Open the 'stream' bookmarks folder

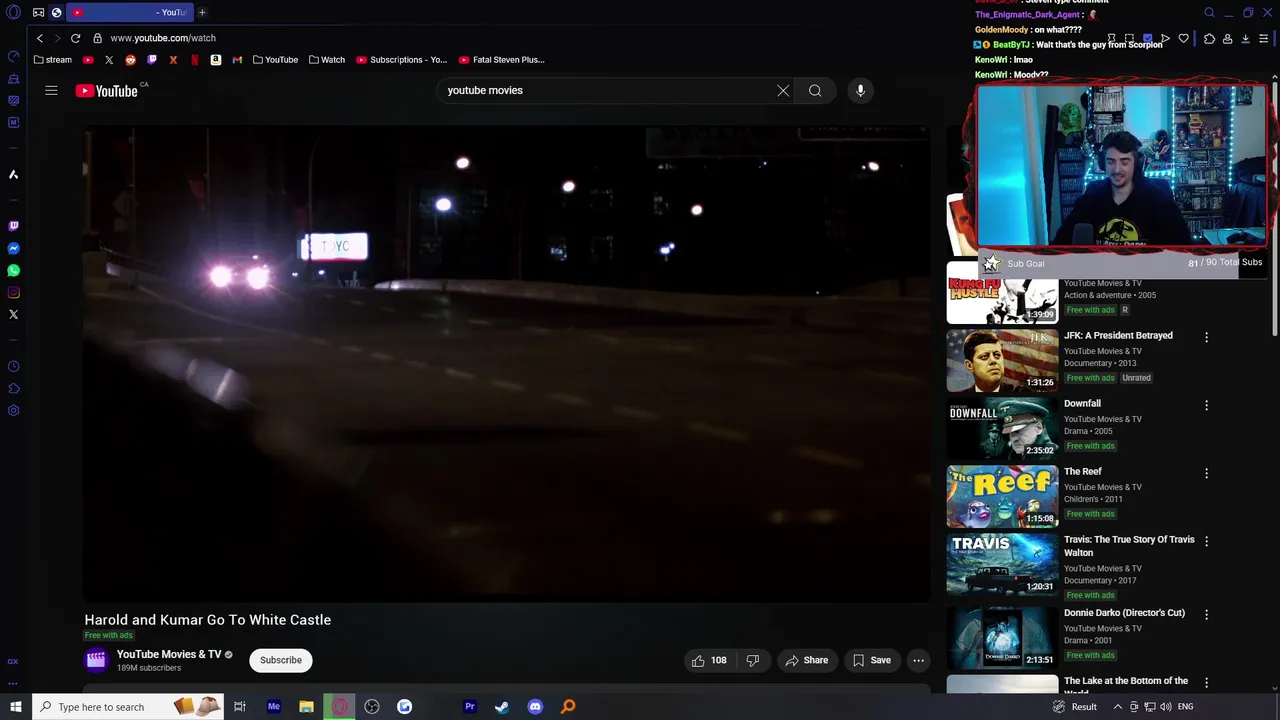52,60
